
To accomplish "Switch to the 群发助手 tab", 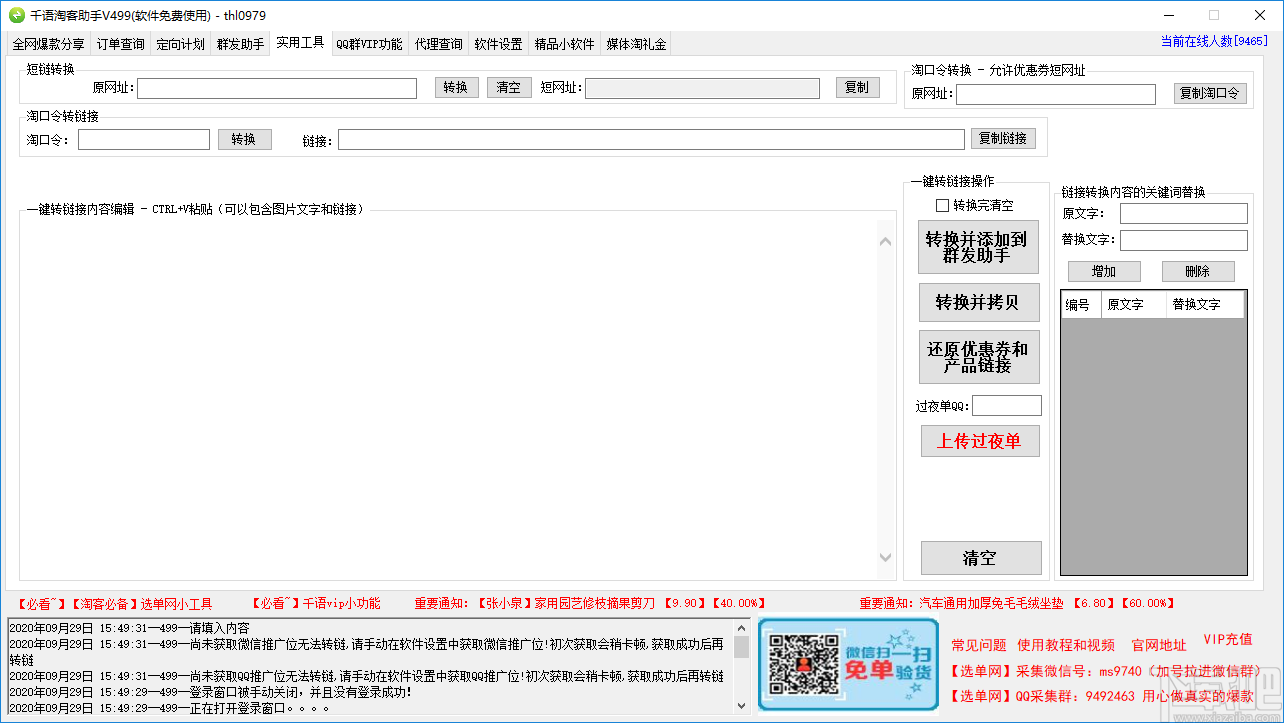I will coord(240,44).
